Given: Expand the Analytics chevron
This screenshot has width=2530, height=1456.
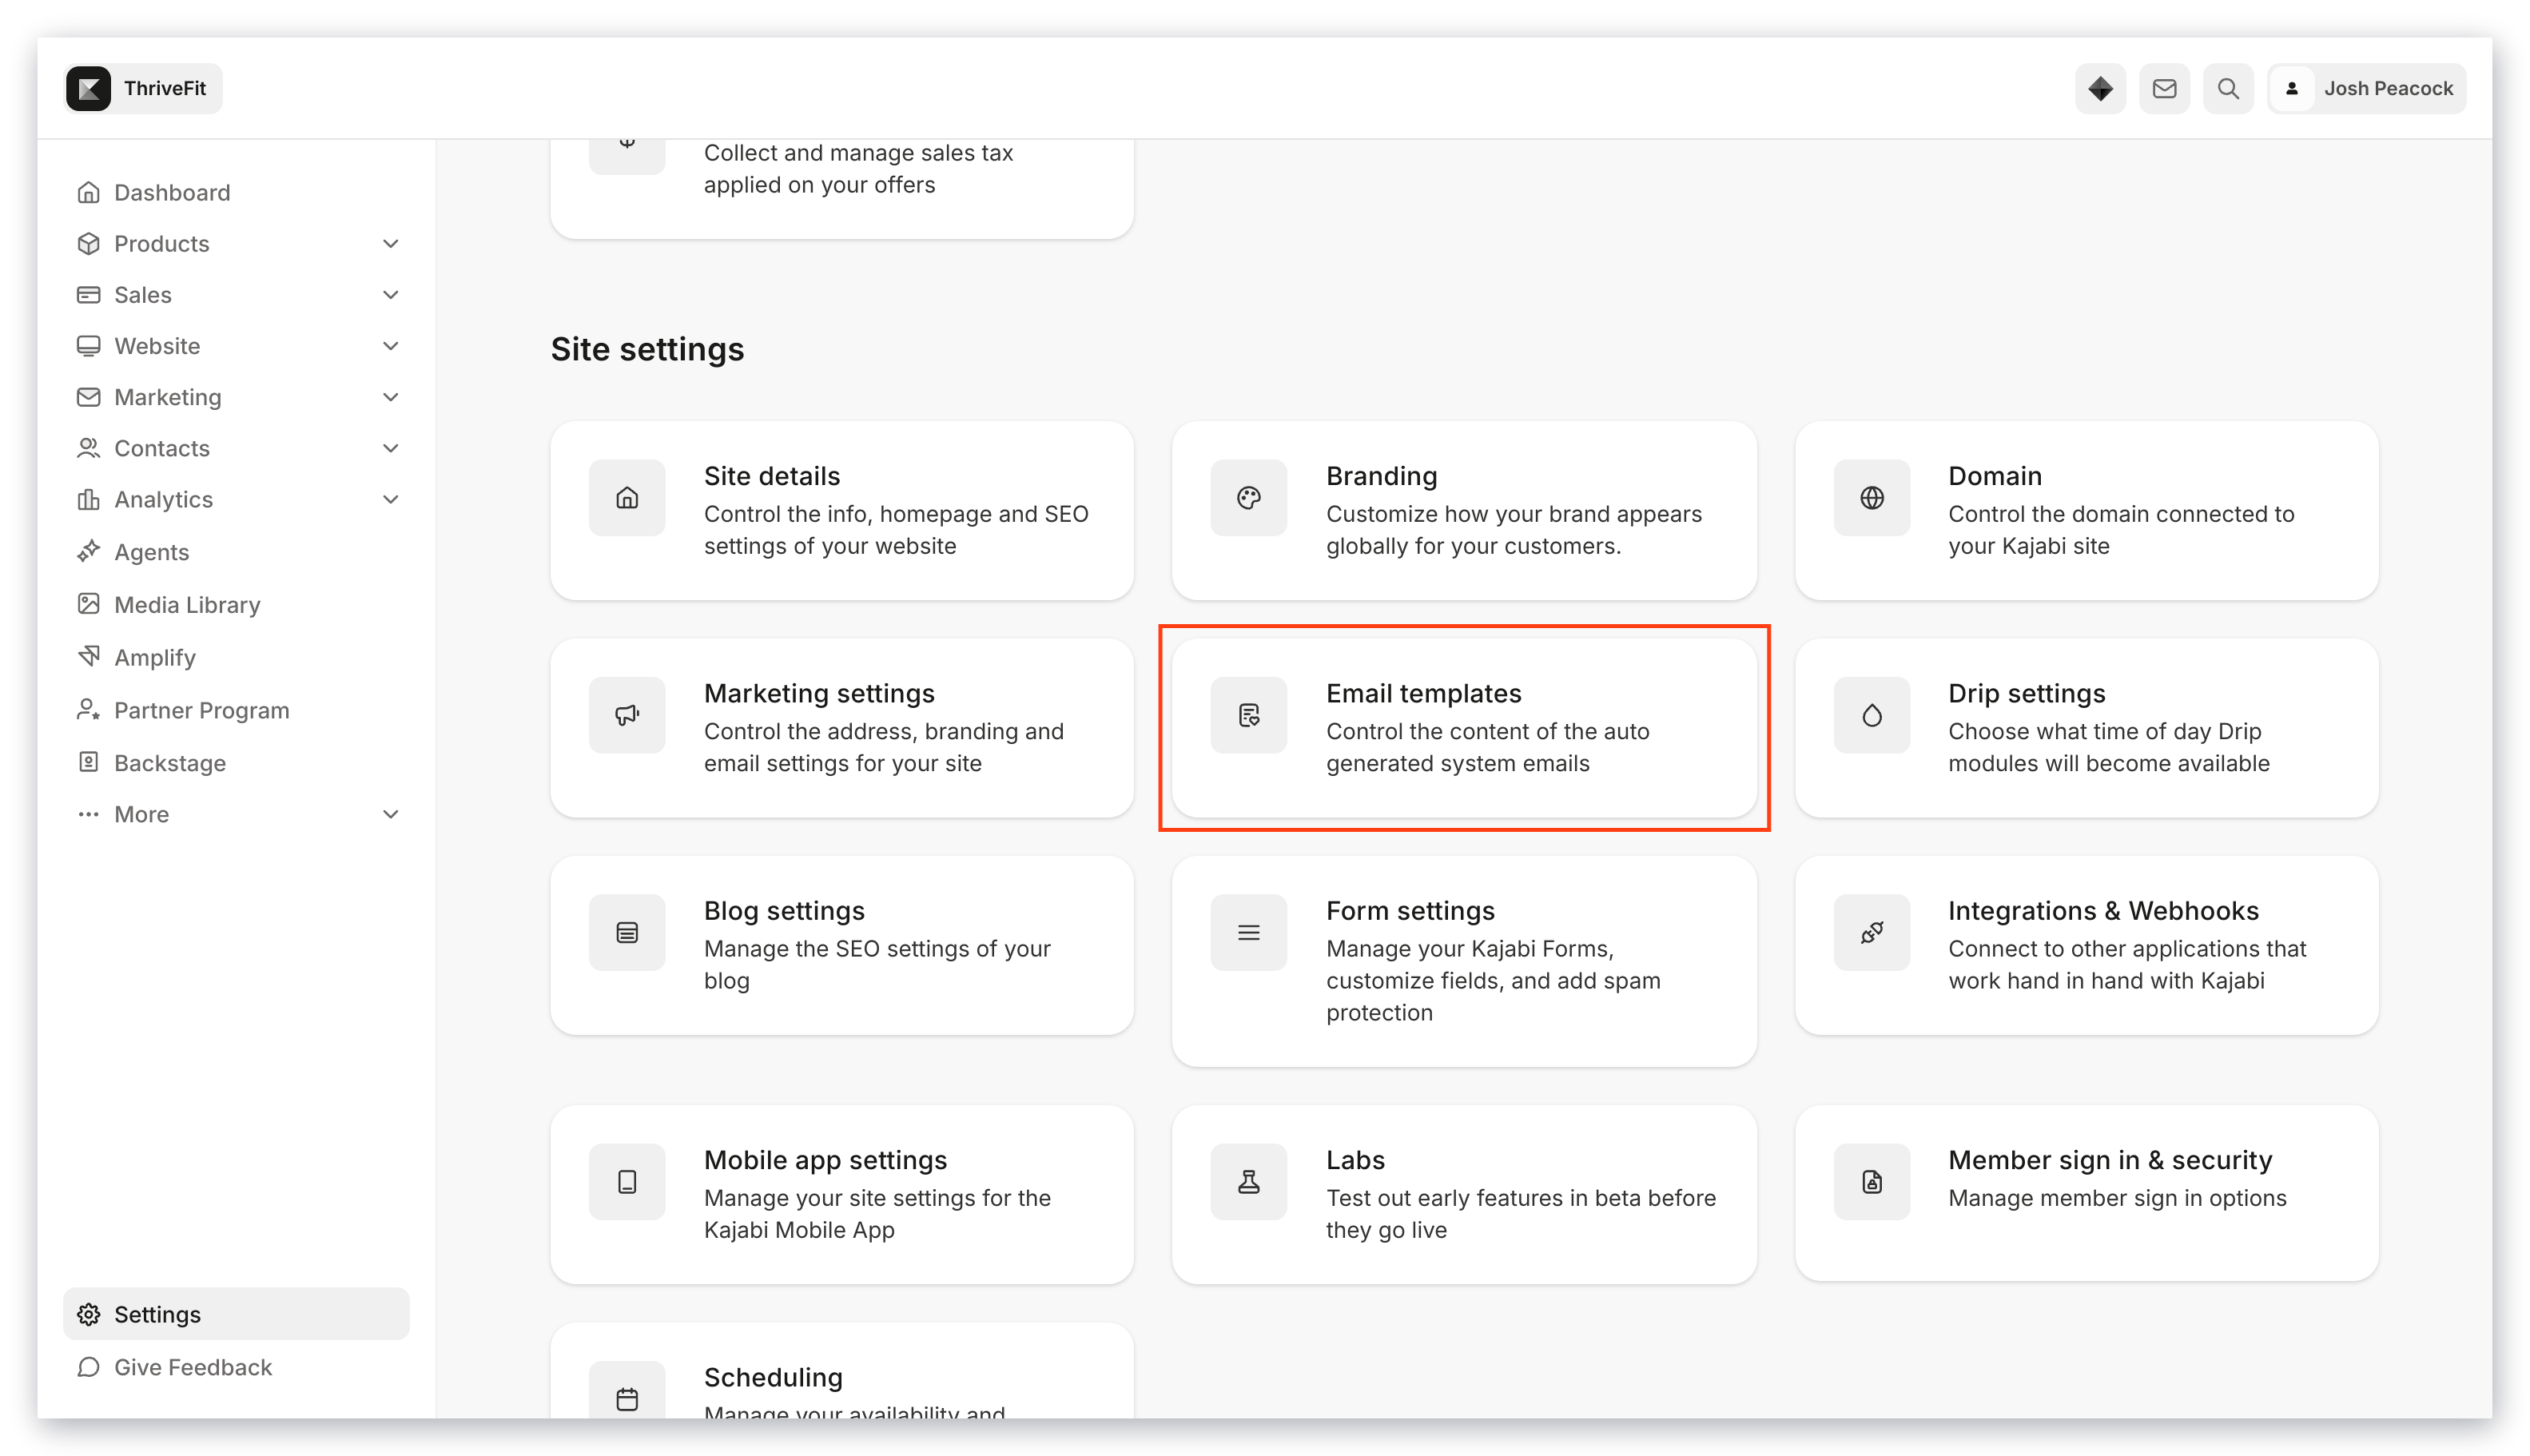Looking at the screenshot, I should click(390, 499).
